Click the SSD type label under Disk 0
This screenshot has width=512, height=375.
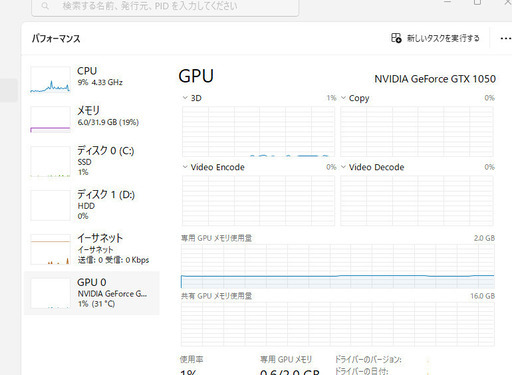(x=84, y=162)
